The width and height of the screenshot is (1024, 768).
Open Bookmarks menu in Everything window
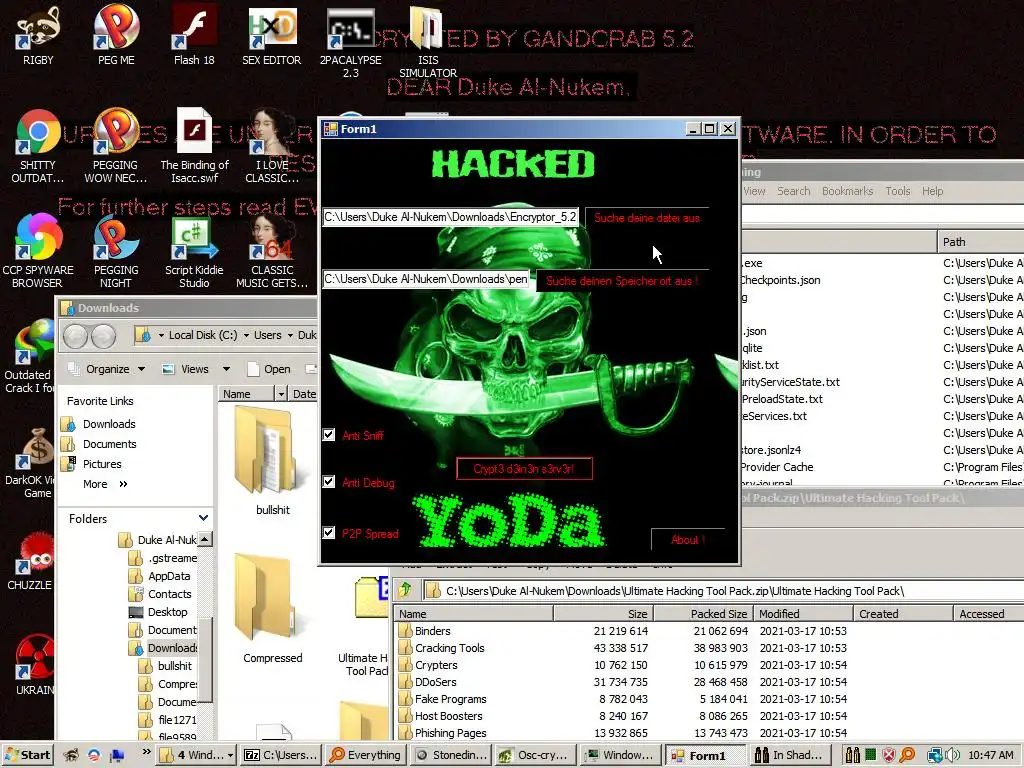point(847,191)
